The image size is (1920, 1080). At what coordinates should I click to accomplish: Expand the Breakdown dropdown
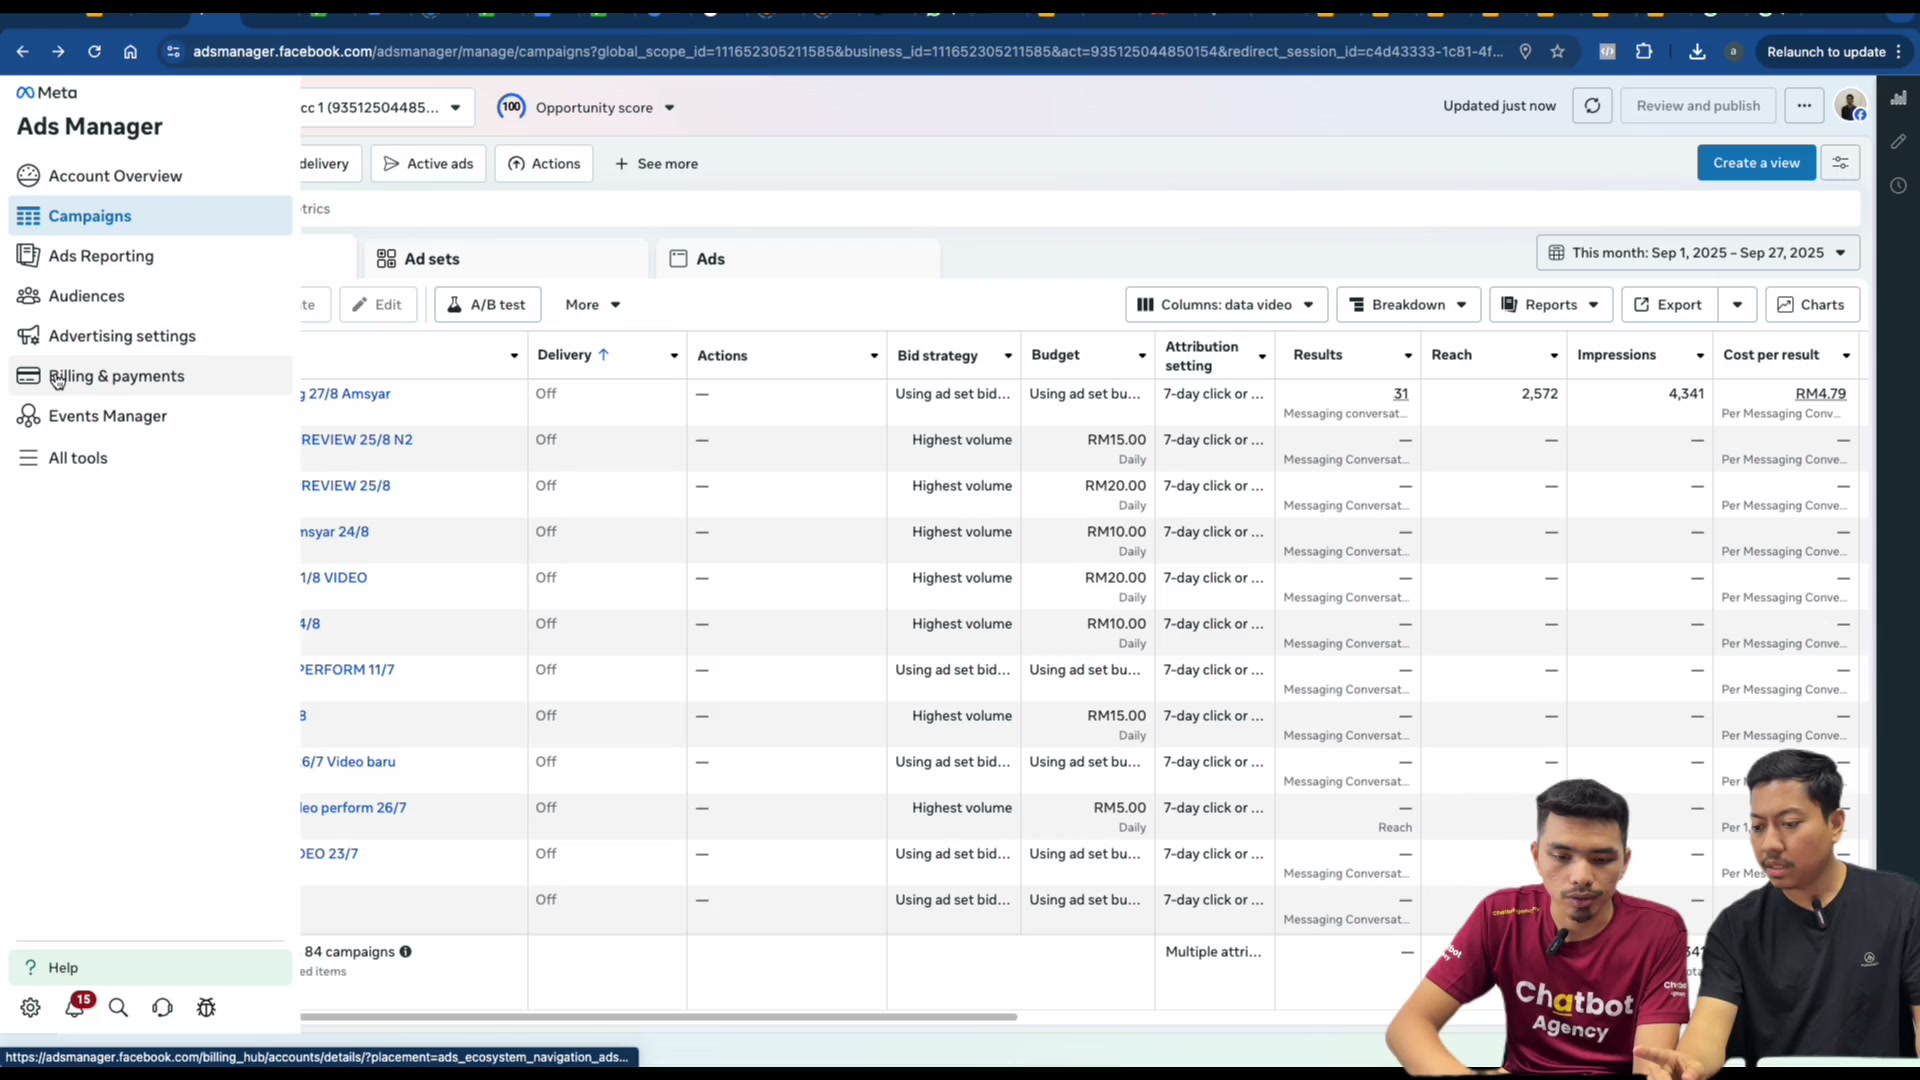click(1408, 305)
